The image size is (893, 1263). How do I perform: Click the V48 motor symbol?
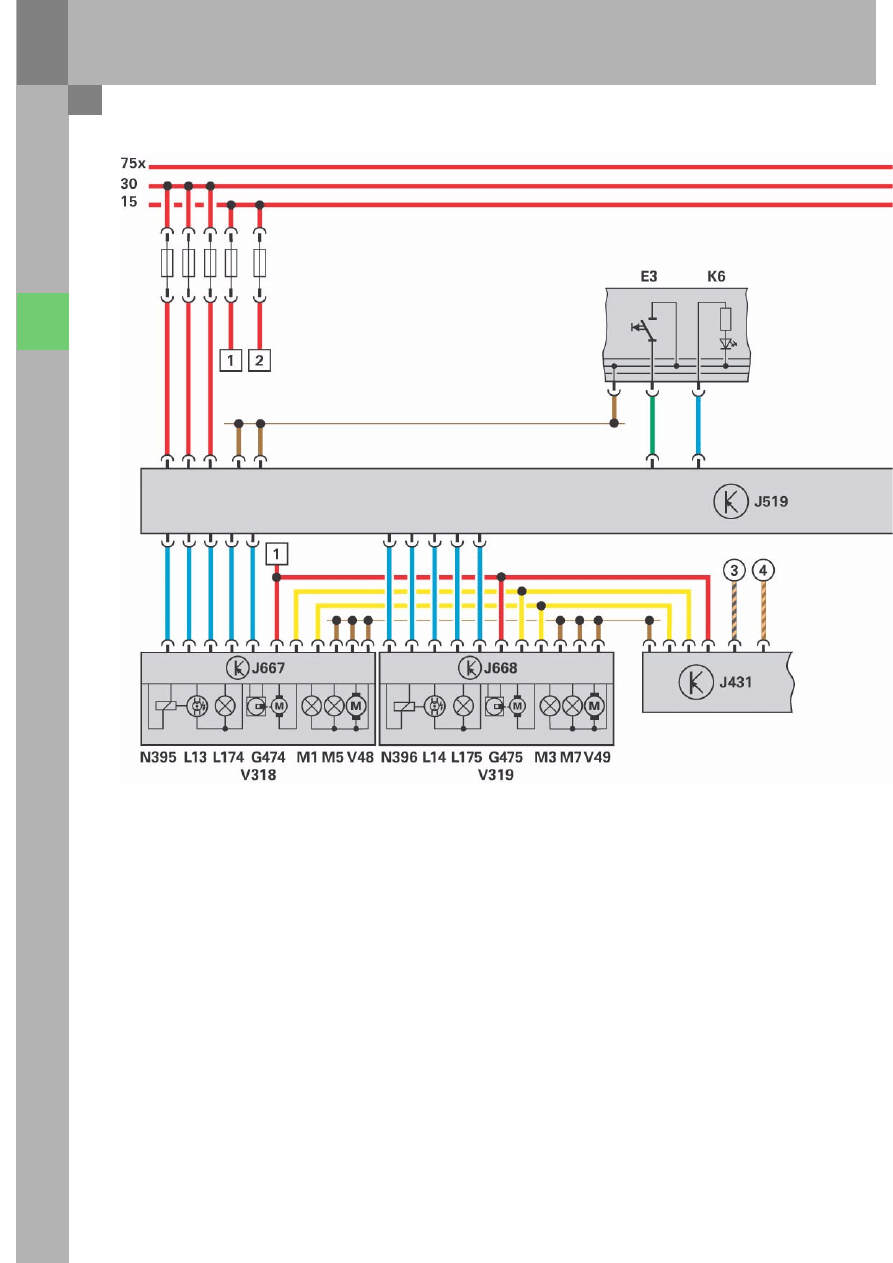coord(356,706)
